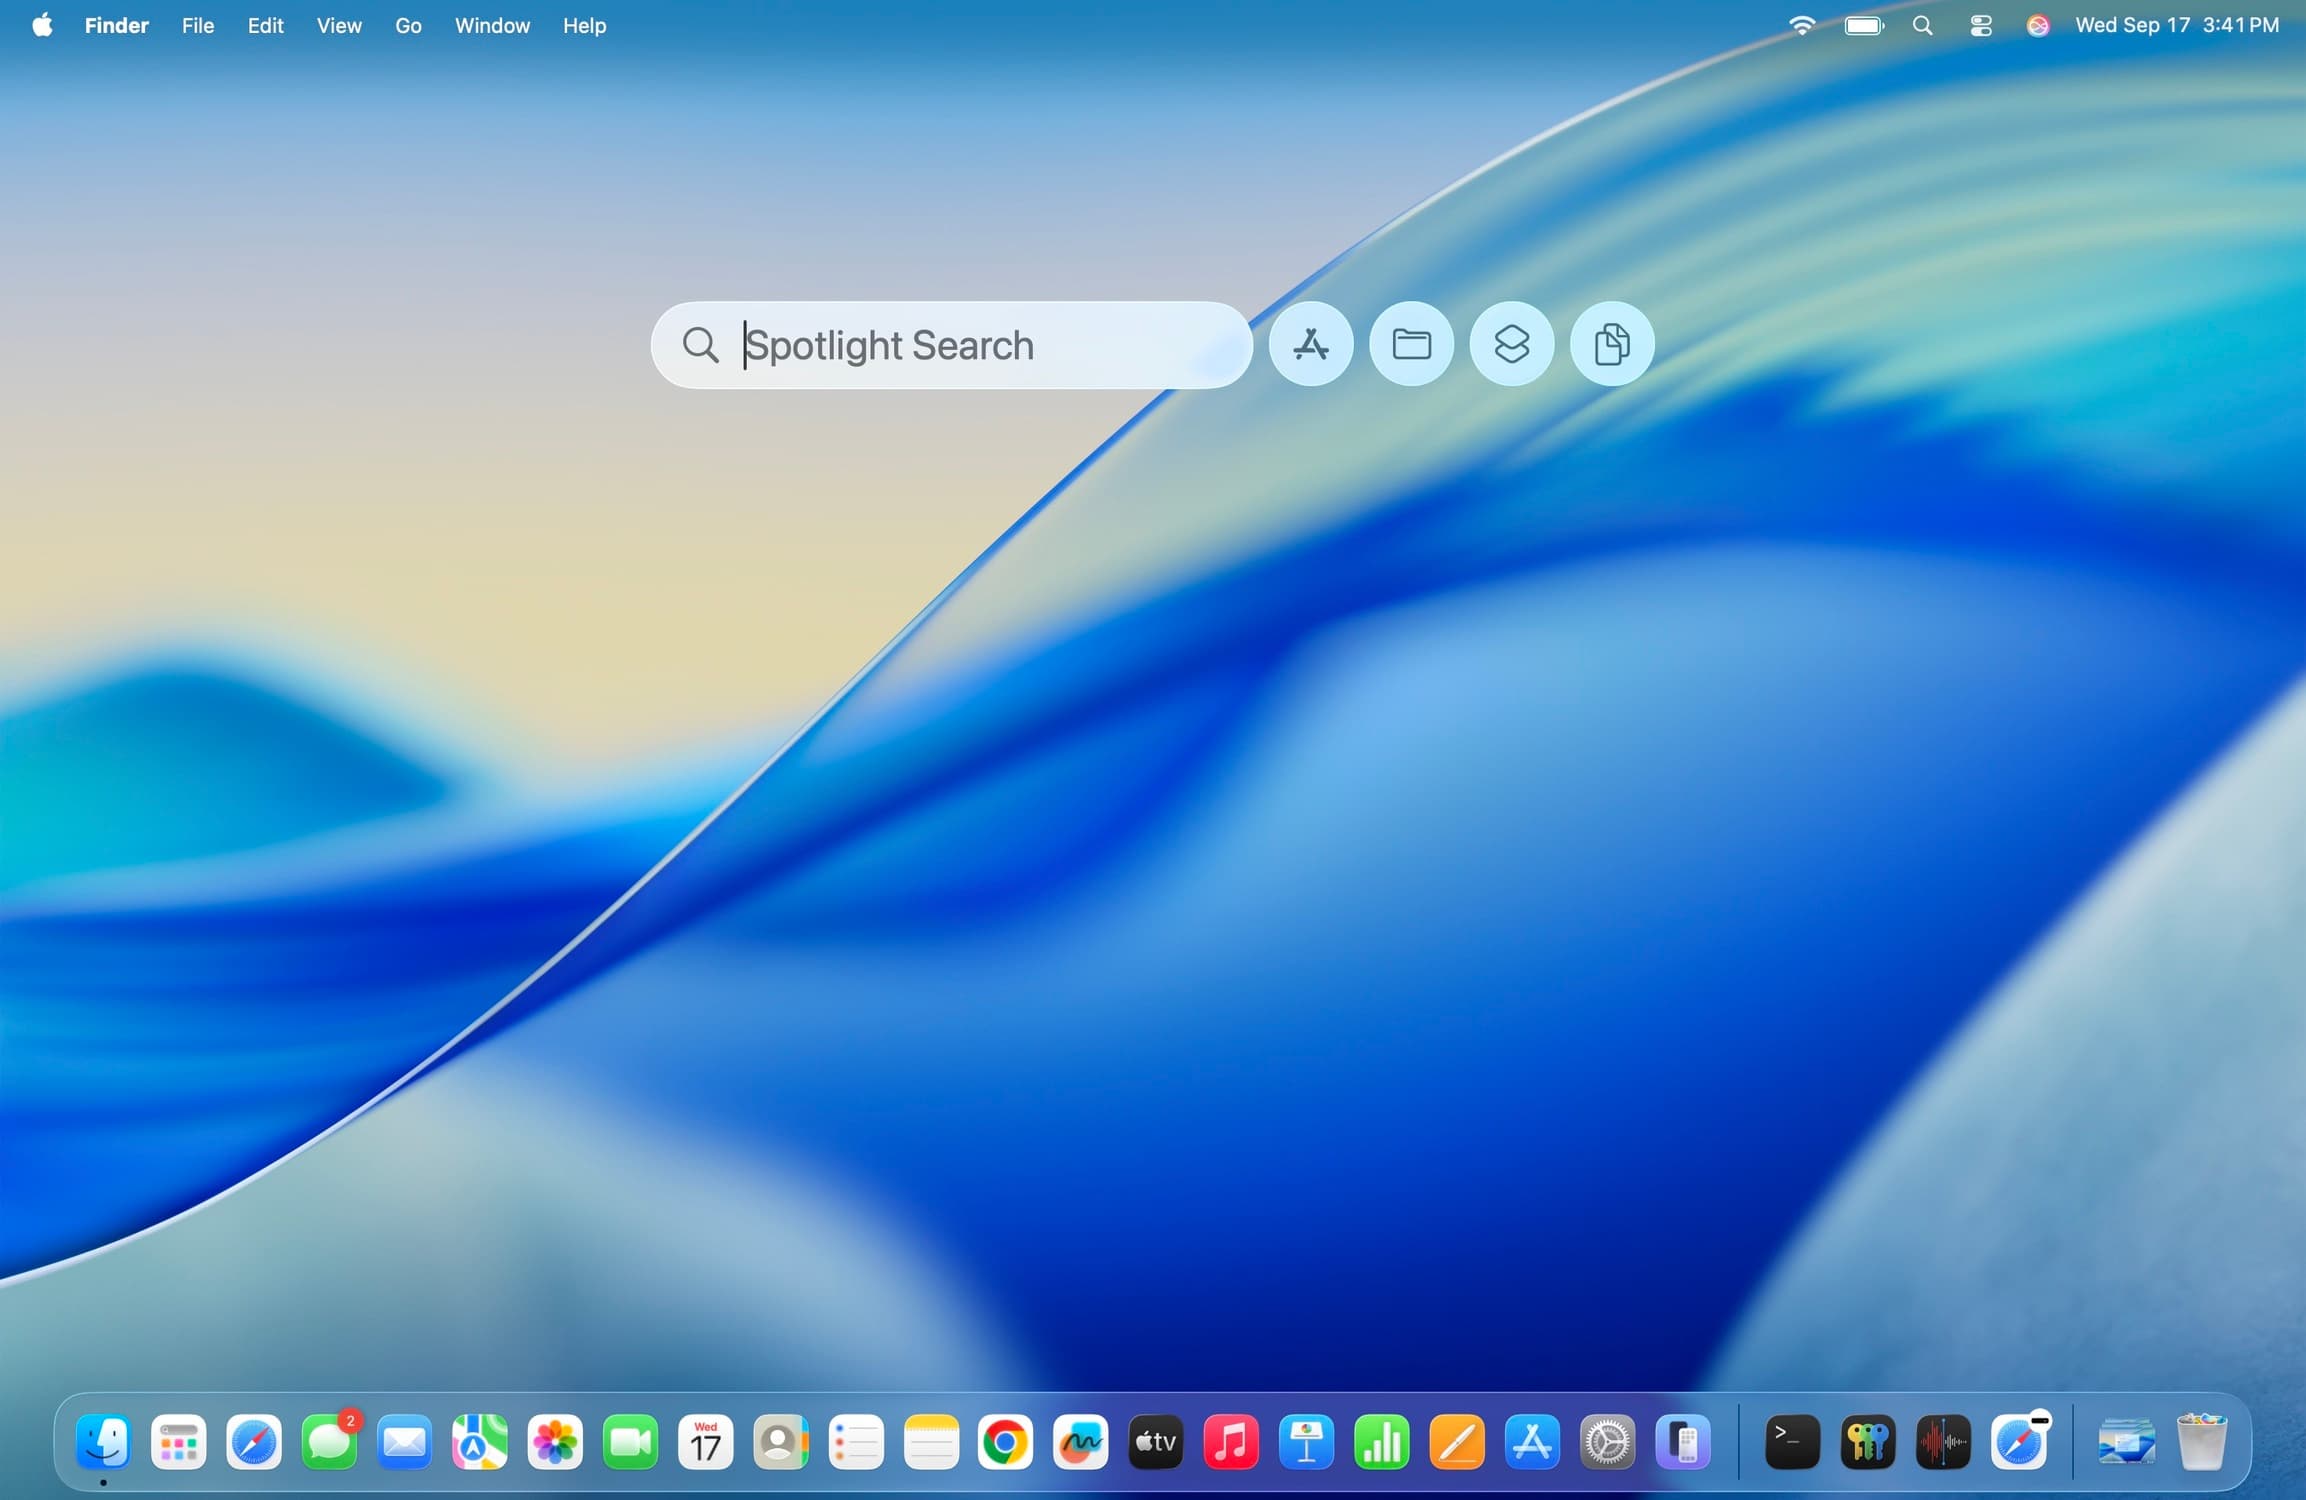Launch Voice Memos
The width and height of the screenshot is (2306, 1500).
point(1941,1442)
